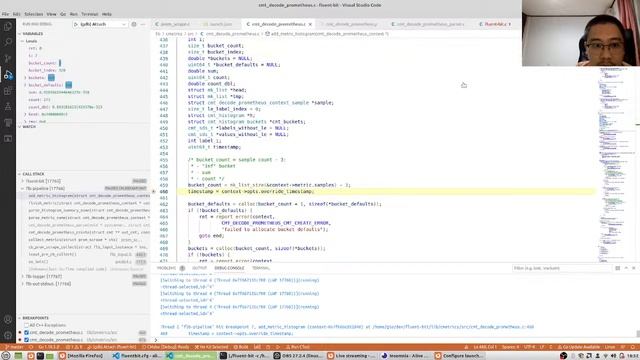This screenshot has height=360, width=640.
Task: Expand the head variable
Action: tap(25, 114)
